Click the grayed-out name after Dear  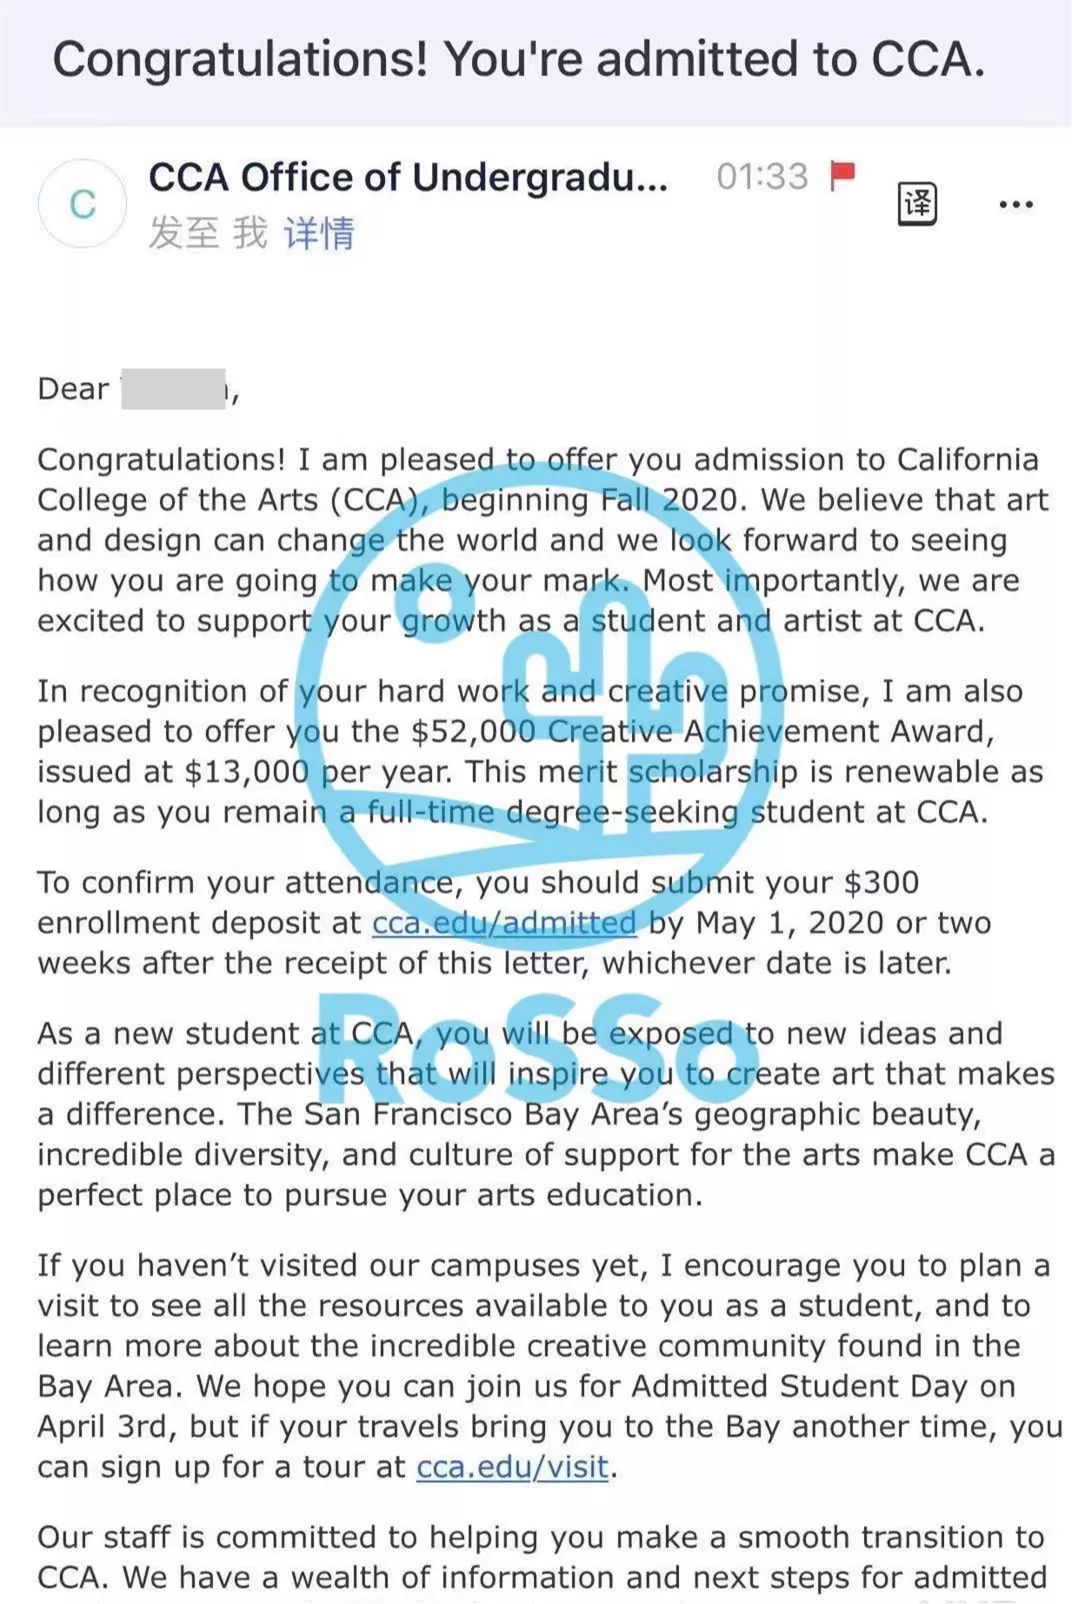pyautogui.click(x=174, y=389)
